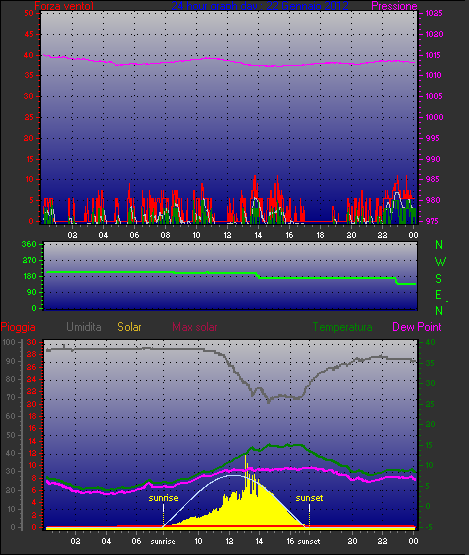469x555 pixels.
Task: Click the Pioggia legend label
Action: click(18, 327)
